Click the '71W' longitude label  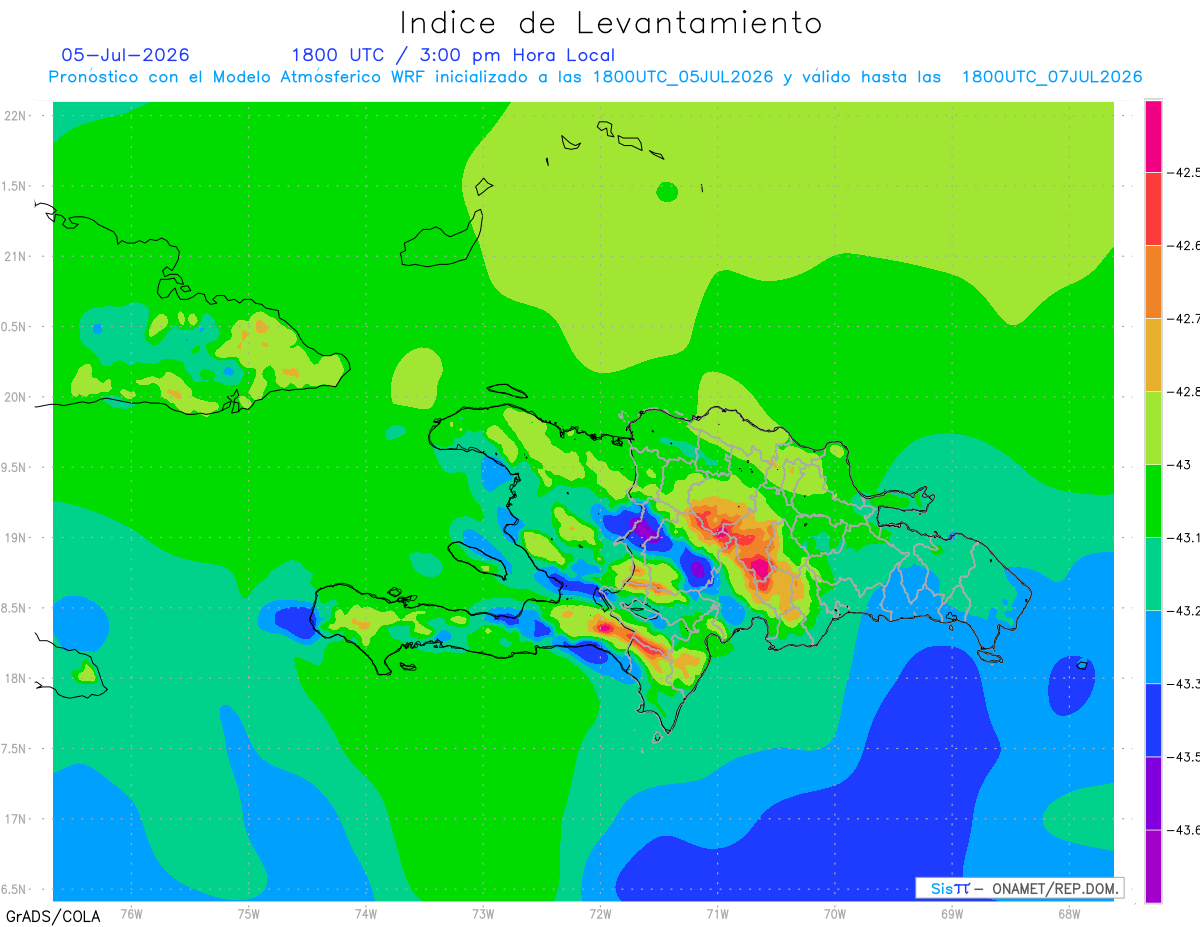pyautogui.click(x=717, y=913)
